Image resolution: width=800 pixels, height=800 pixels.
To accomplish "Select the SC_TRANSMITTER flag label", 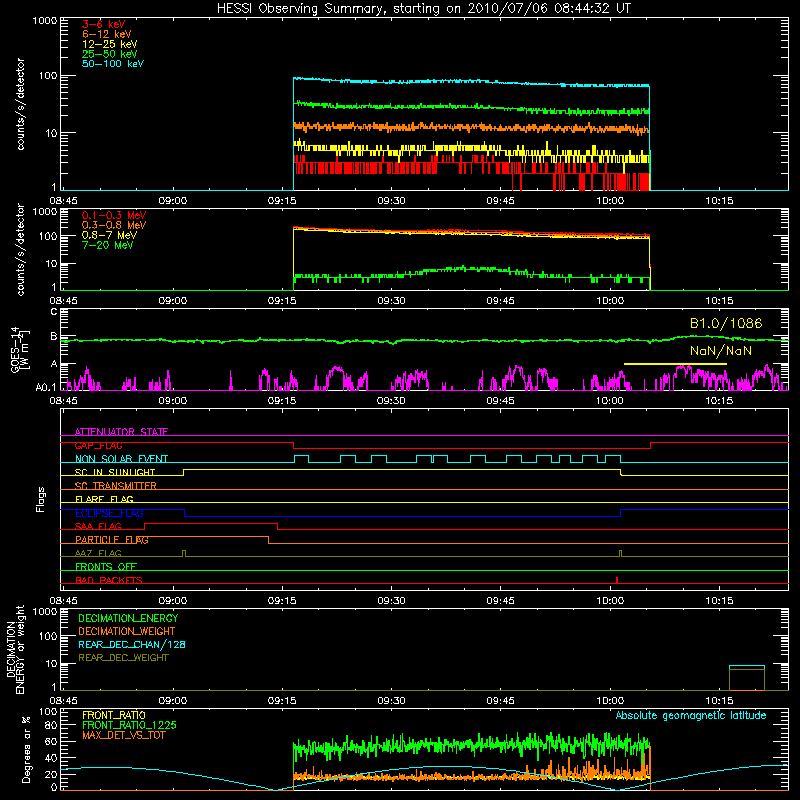I will point(115,486).
